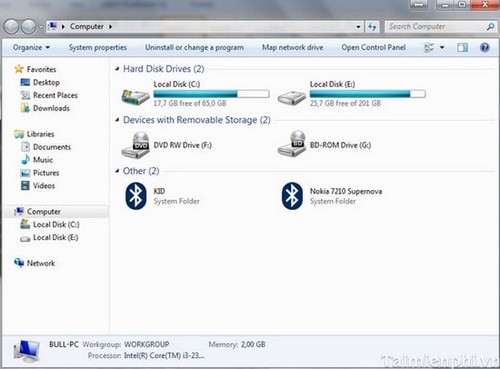Click the Favorites star icon

(x=19, y=69)
